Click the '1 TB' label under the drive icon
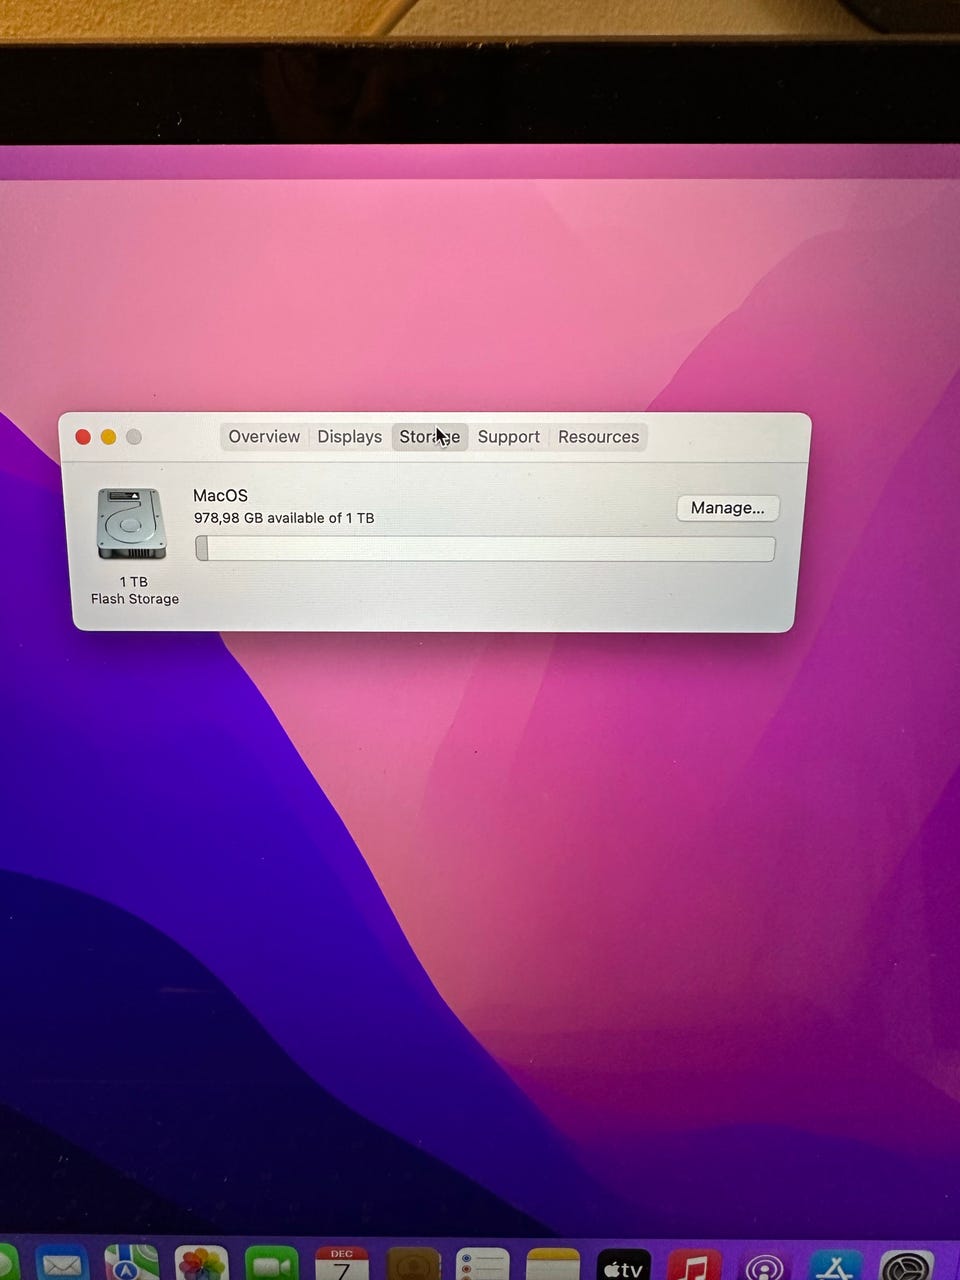 point(133,582)
